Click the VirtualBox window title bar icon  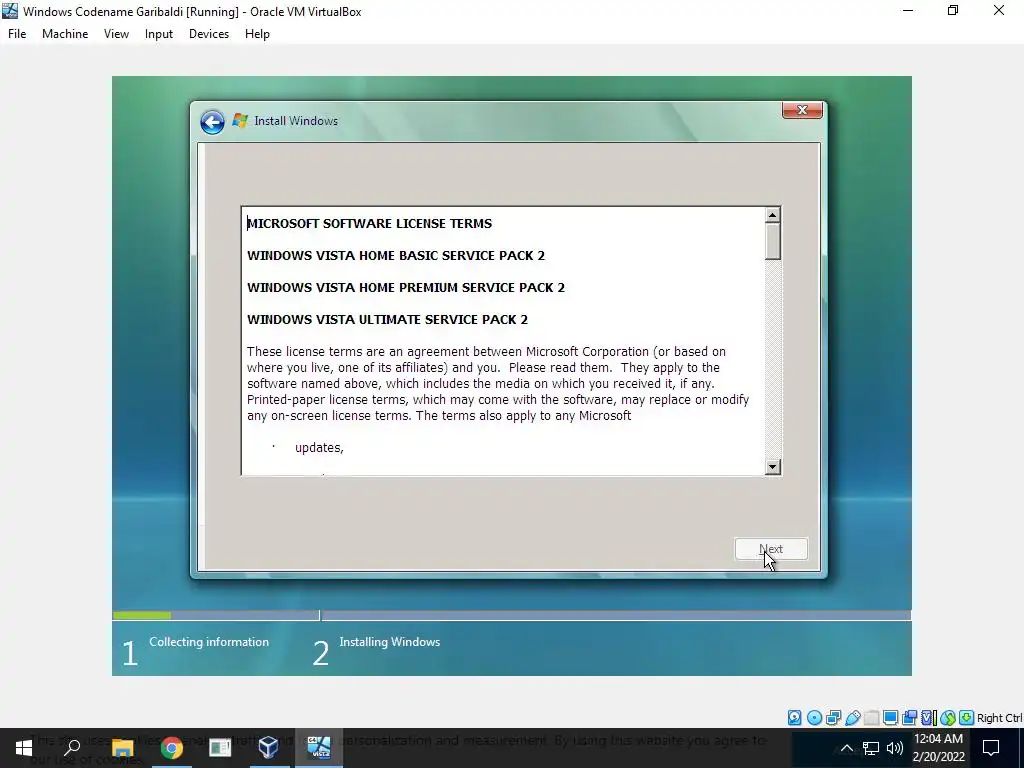[10, 10]
